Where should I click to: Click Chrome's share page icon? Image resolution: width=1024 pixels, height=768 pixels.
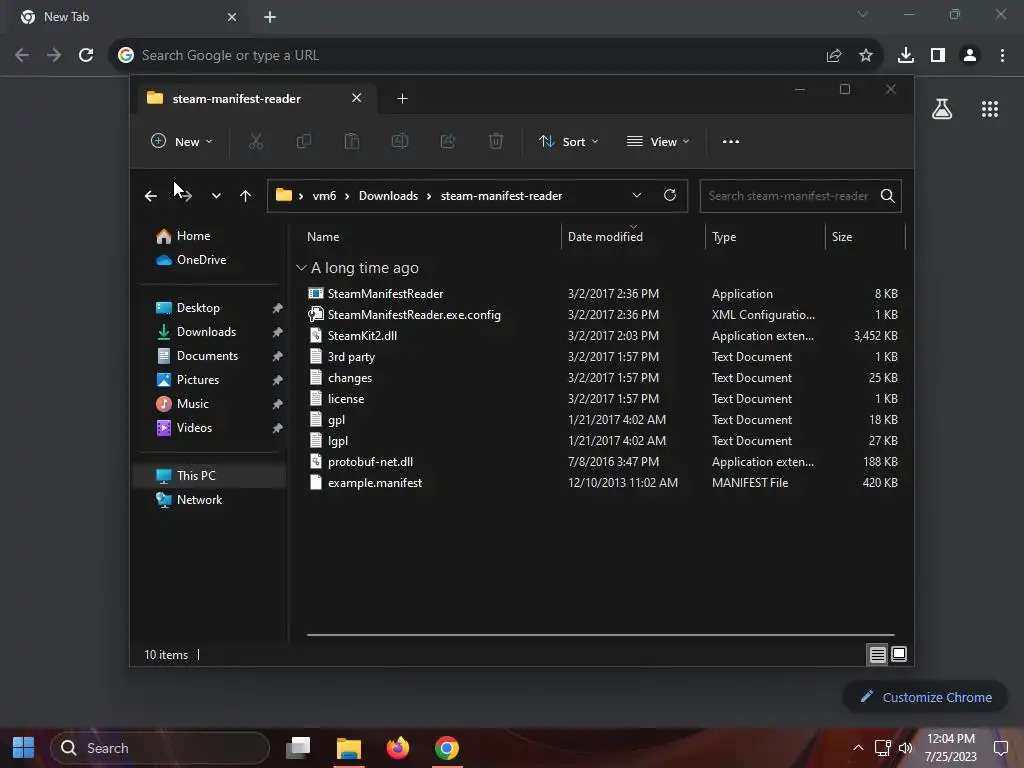click(x=834, y=55)
